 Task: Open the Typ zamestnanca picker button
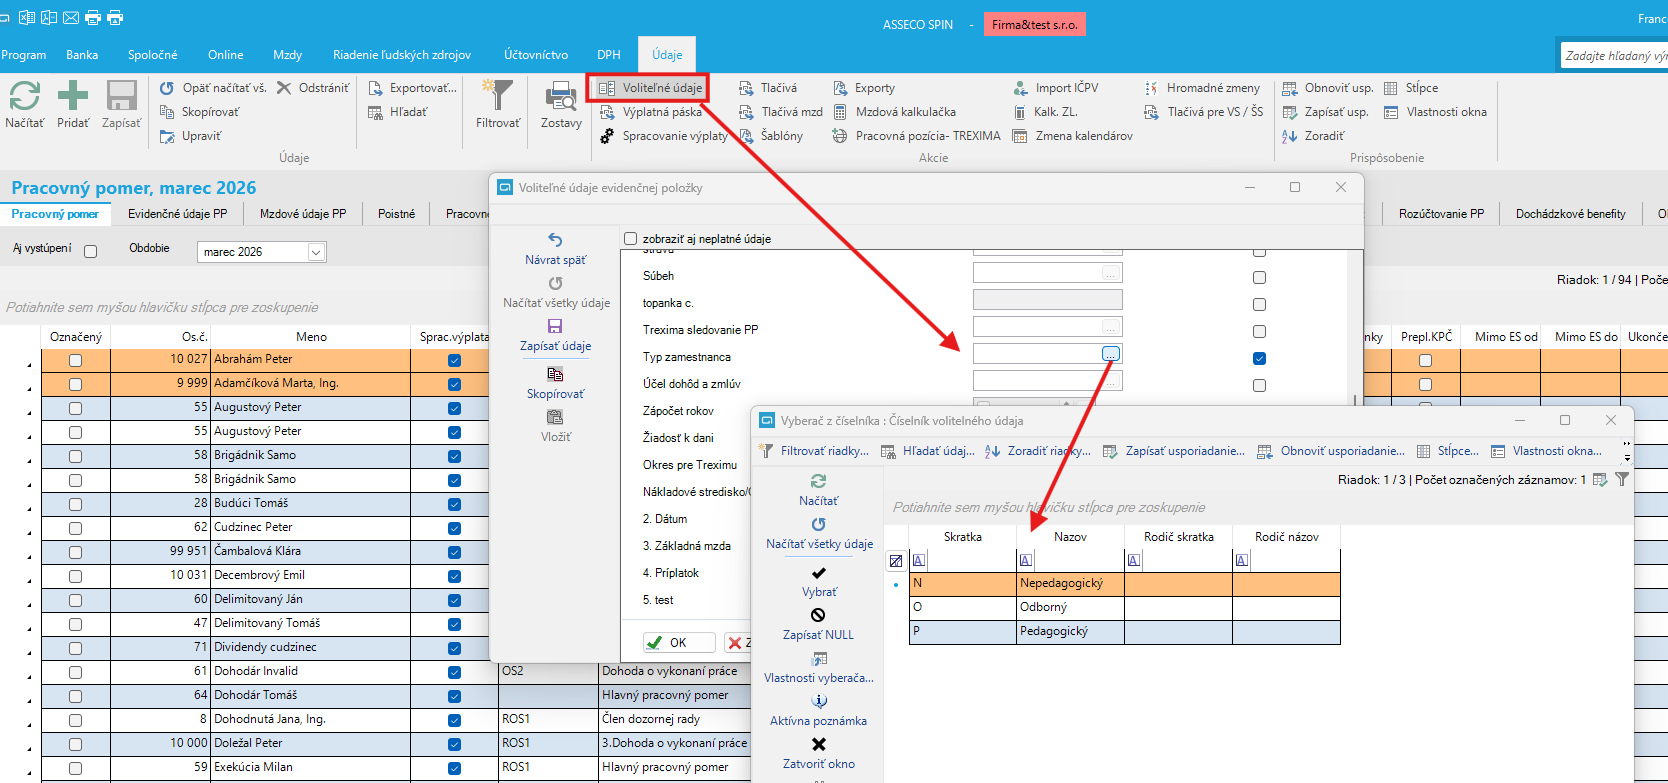tap(1110, 354)
